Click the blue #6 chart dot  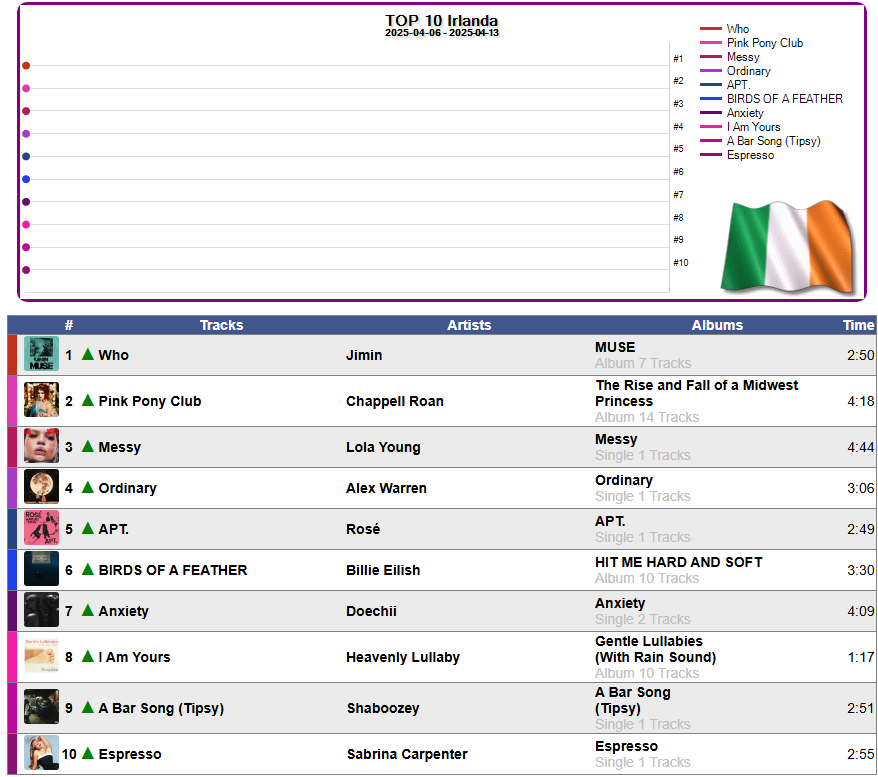coord(26,179)
